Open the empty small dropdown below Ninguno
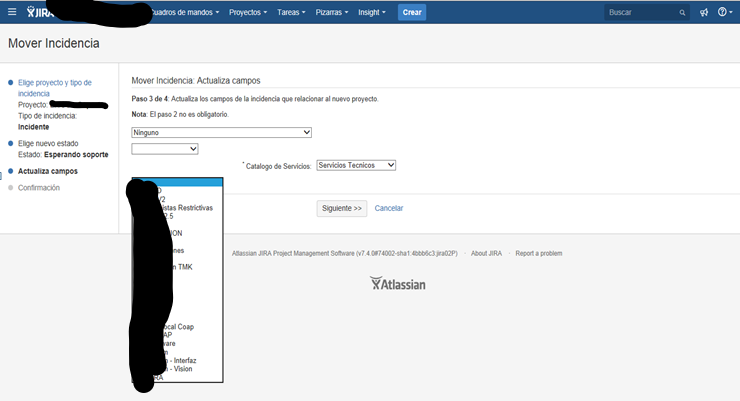The image size is (740, 401). point(165,149)
